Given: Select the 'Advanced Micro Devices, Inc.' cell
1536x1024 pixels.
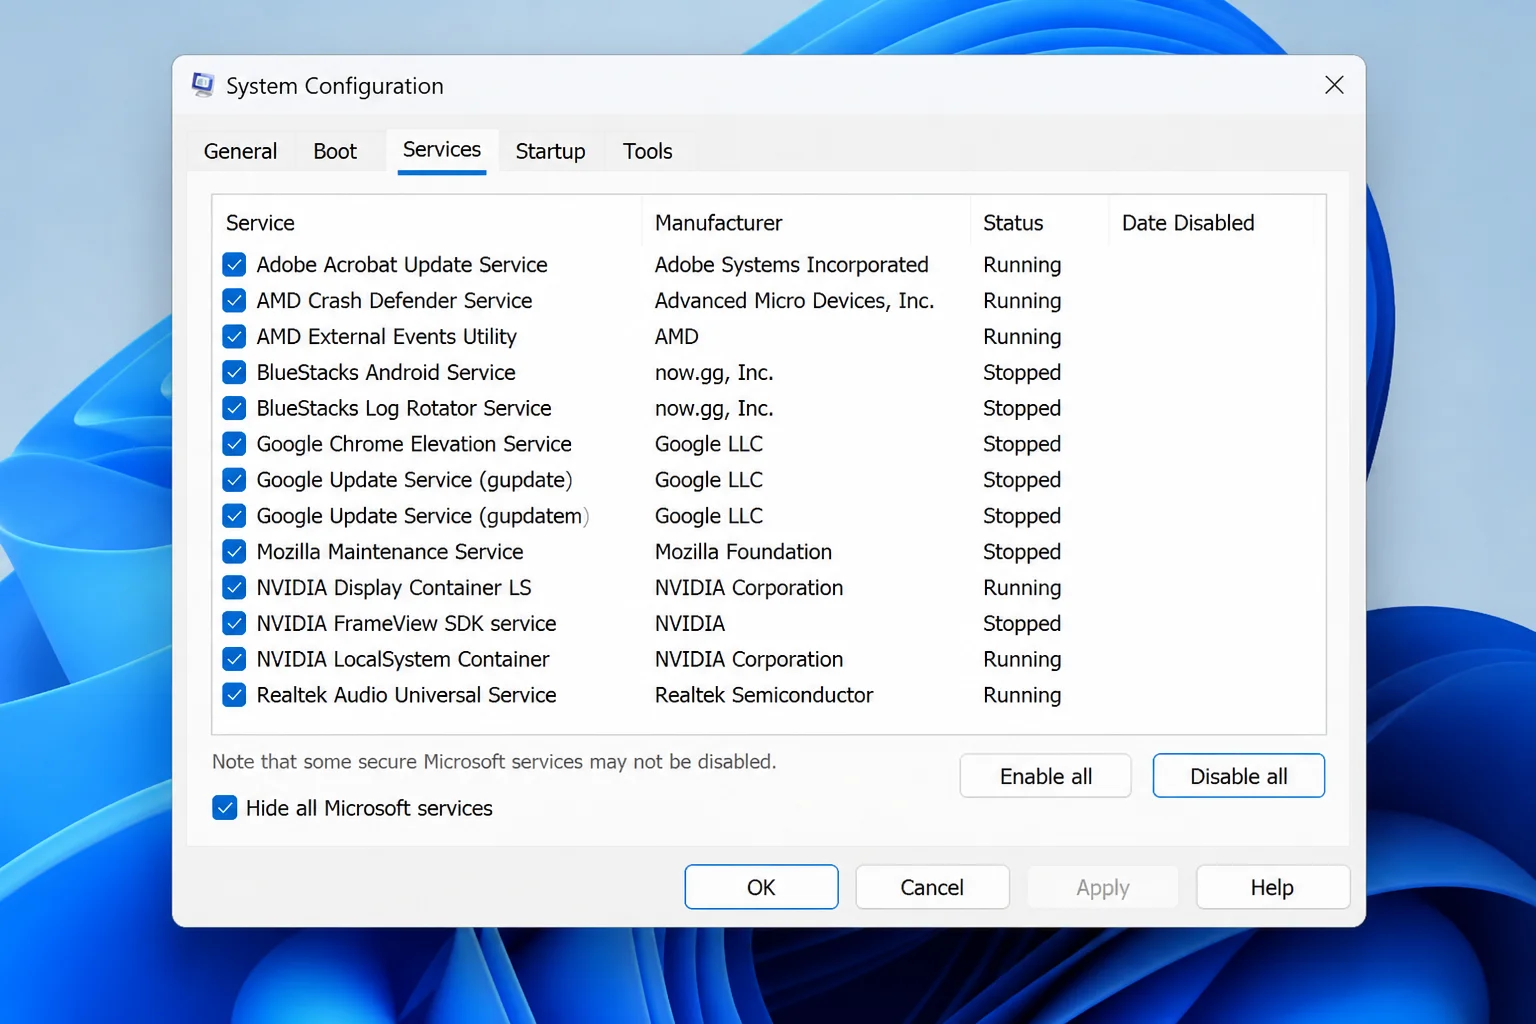Looking at the screenshot, I should tap(794, 301).
